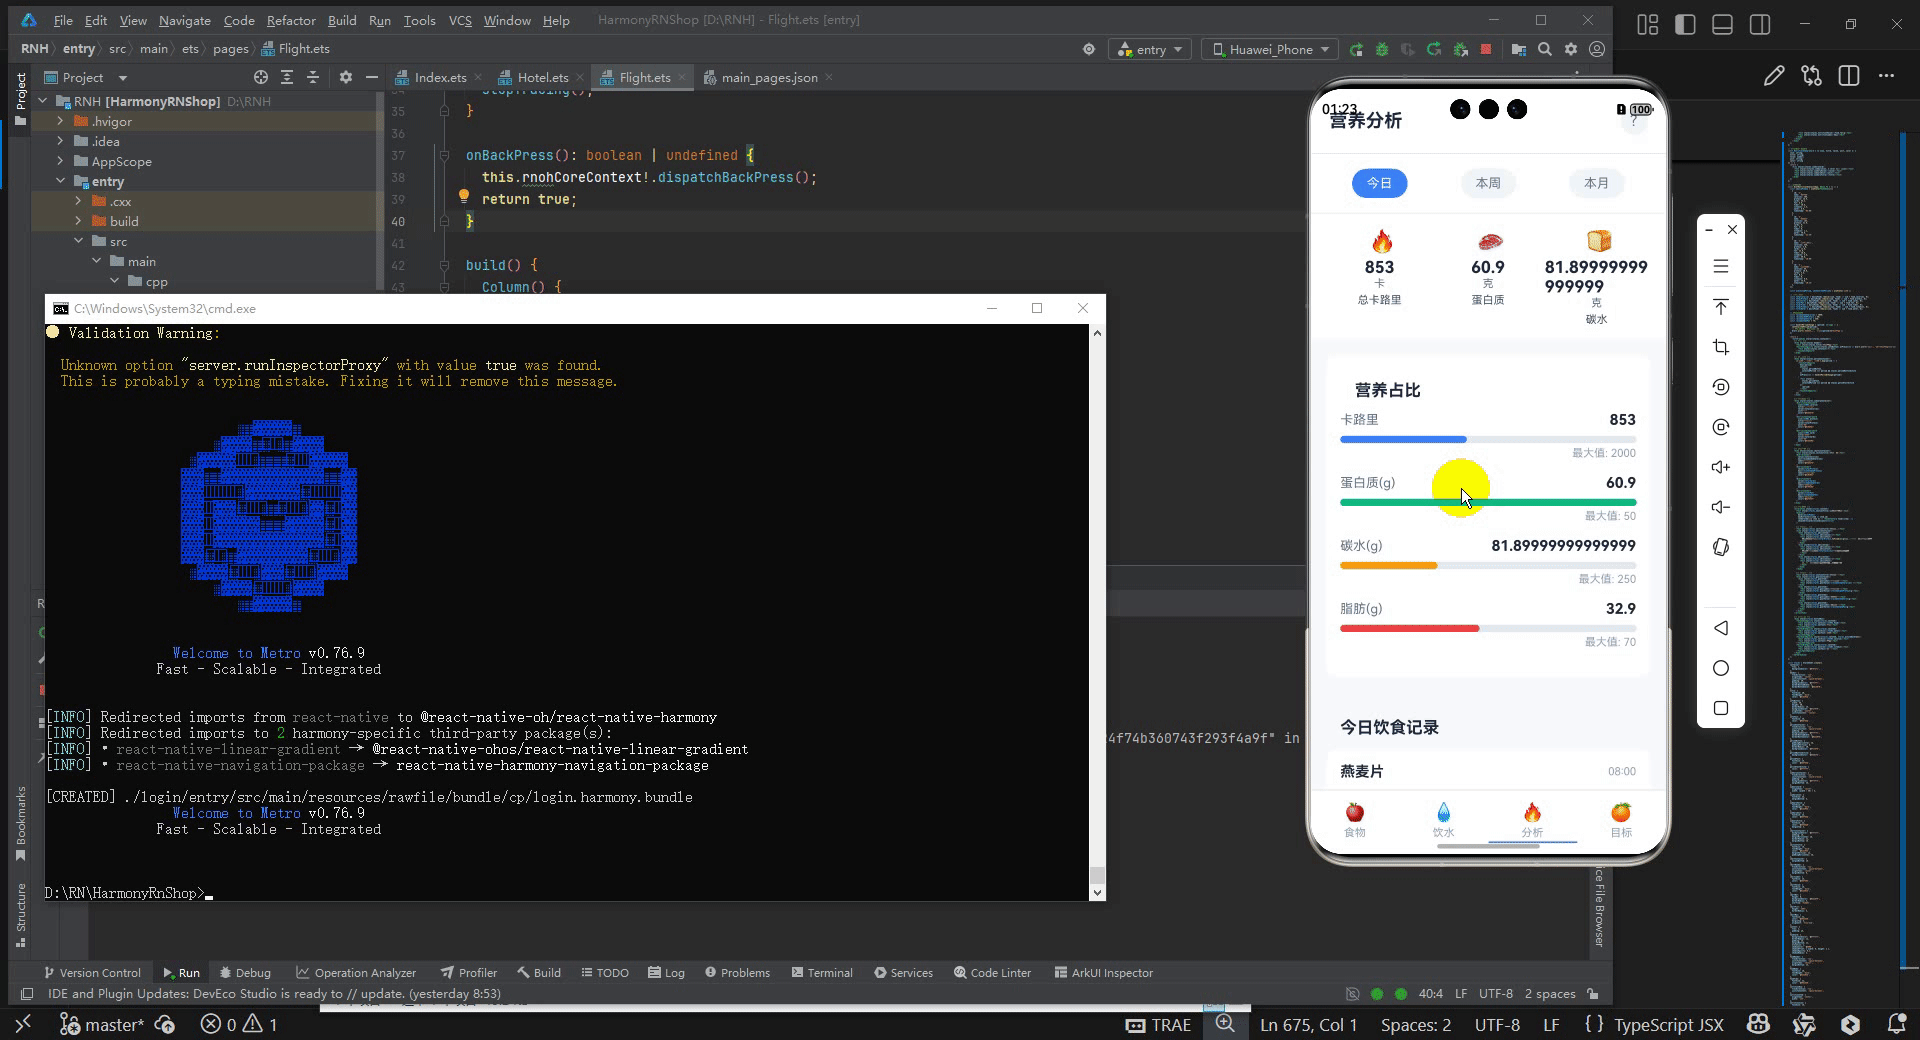
Task: Switch to the main_pages.json editor tab
Action: pos(769,77)
